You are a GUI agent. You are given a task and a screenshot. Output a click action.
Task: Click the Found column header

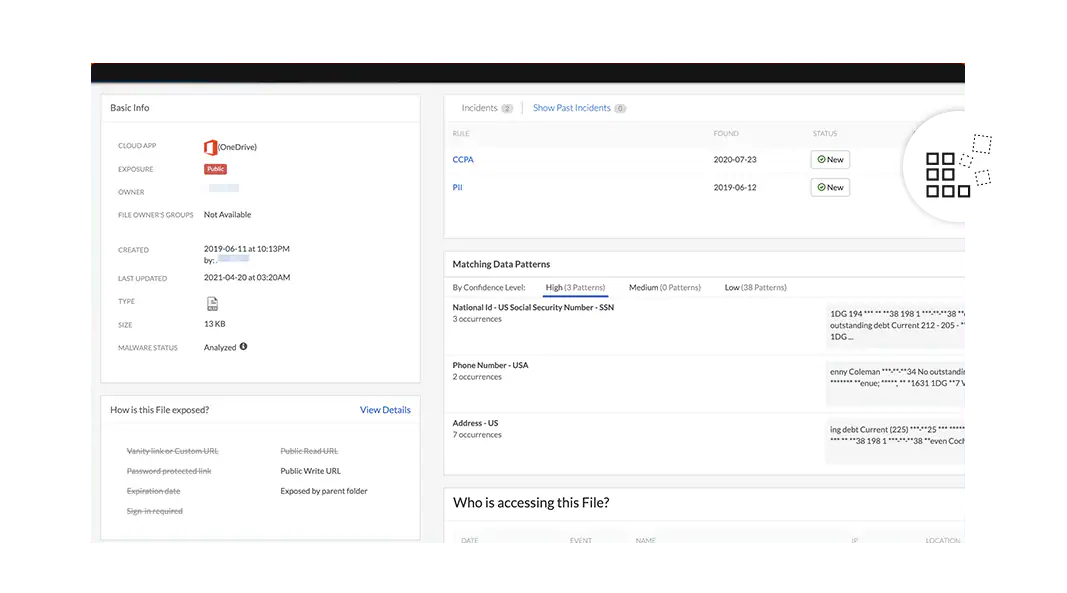[726, 134]
